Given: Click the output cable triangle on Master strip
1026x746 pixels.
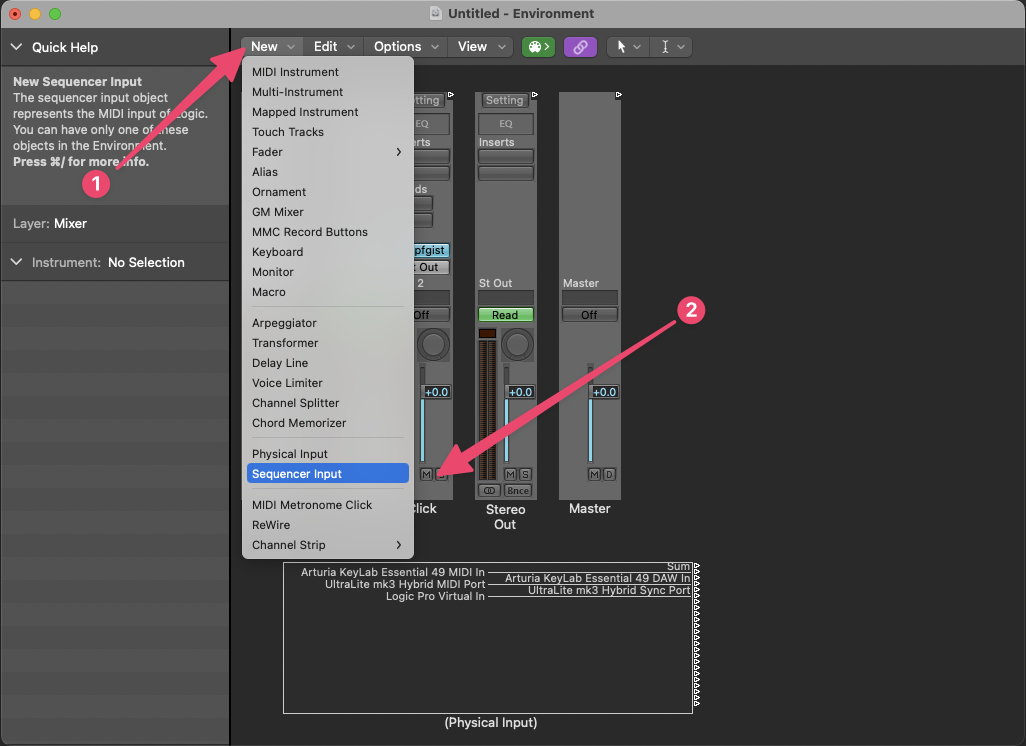Looking at the screenshot, I should pos(619,95).
